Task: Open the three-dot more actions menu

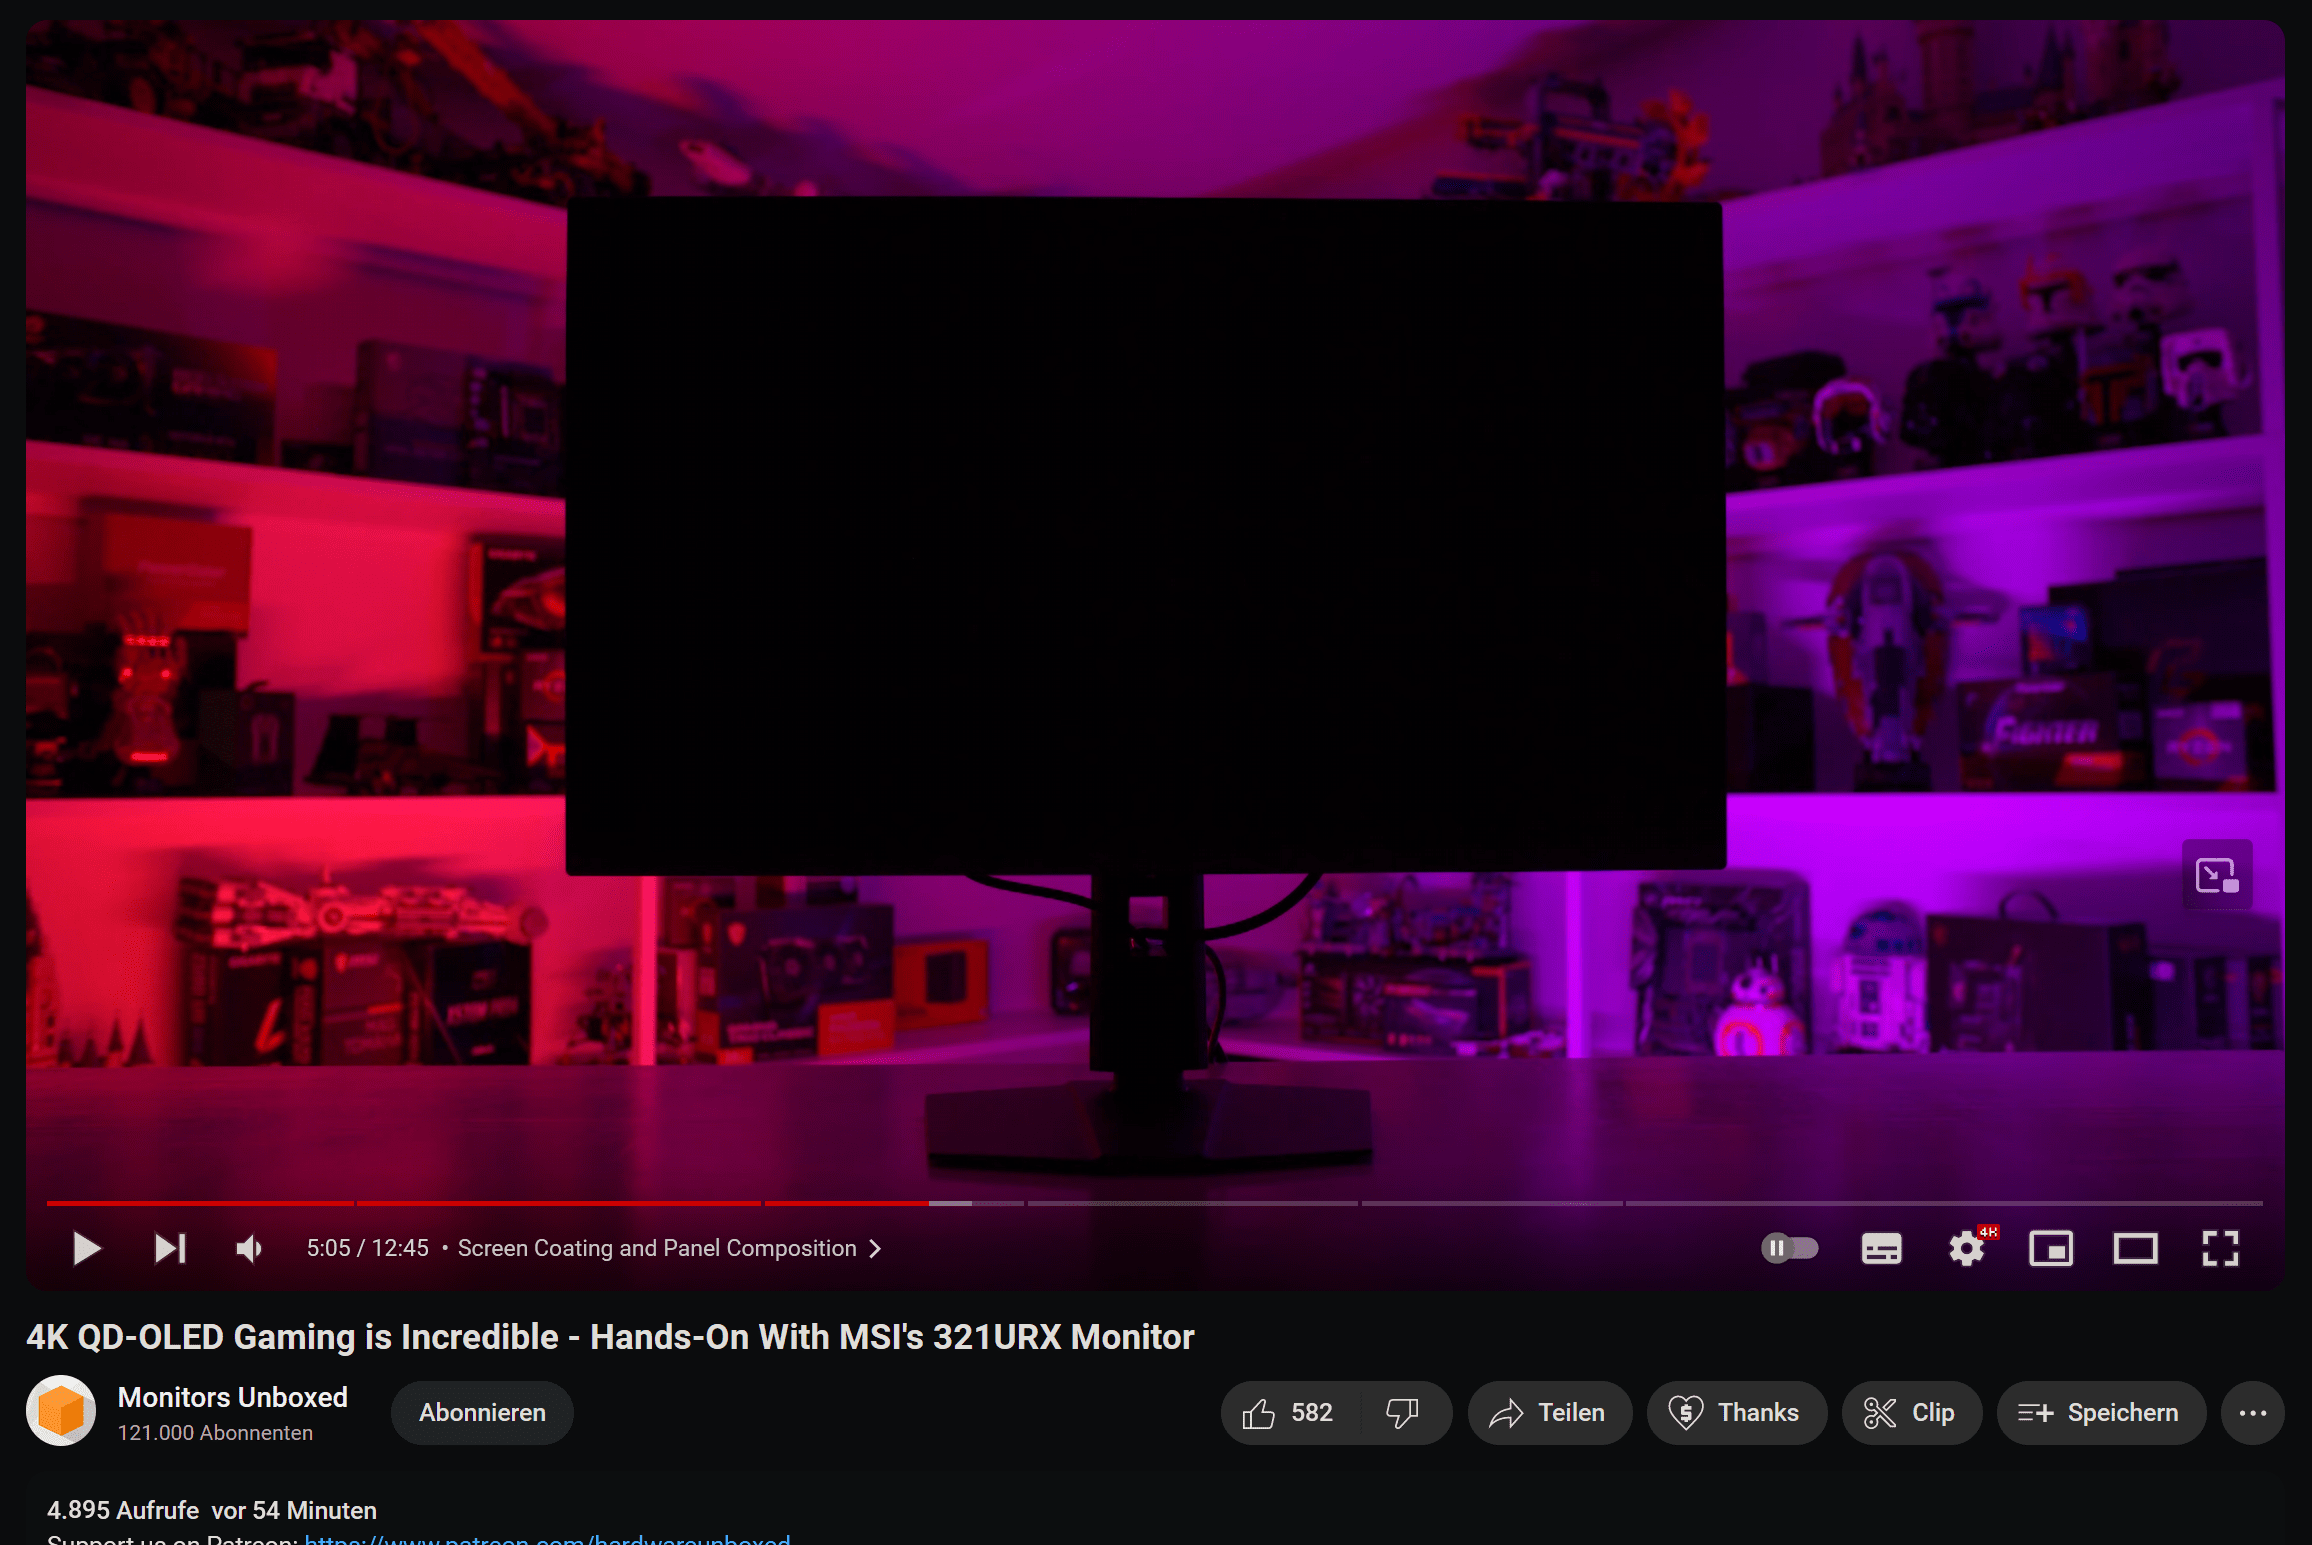Action: [x=2253, y=1413]
